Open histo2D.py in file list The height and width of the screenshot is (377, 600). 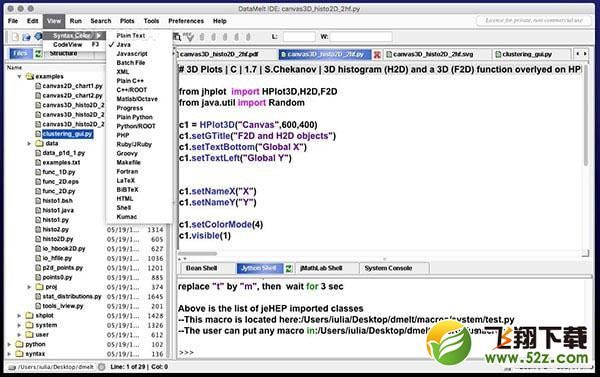57,239
